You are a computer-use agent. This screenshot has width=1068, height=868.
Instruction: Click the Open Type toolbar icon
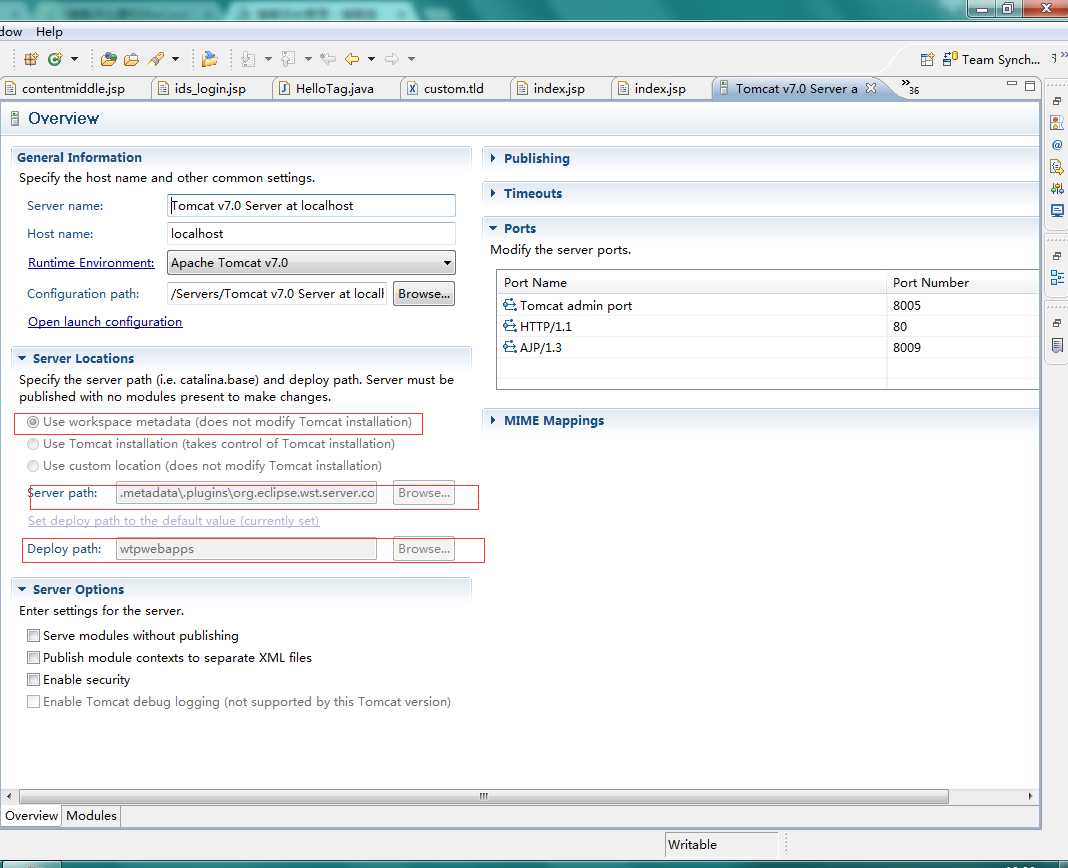[108, 59]
